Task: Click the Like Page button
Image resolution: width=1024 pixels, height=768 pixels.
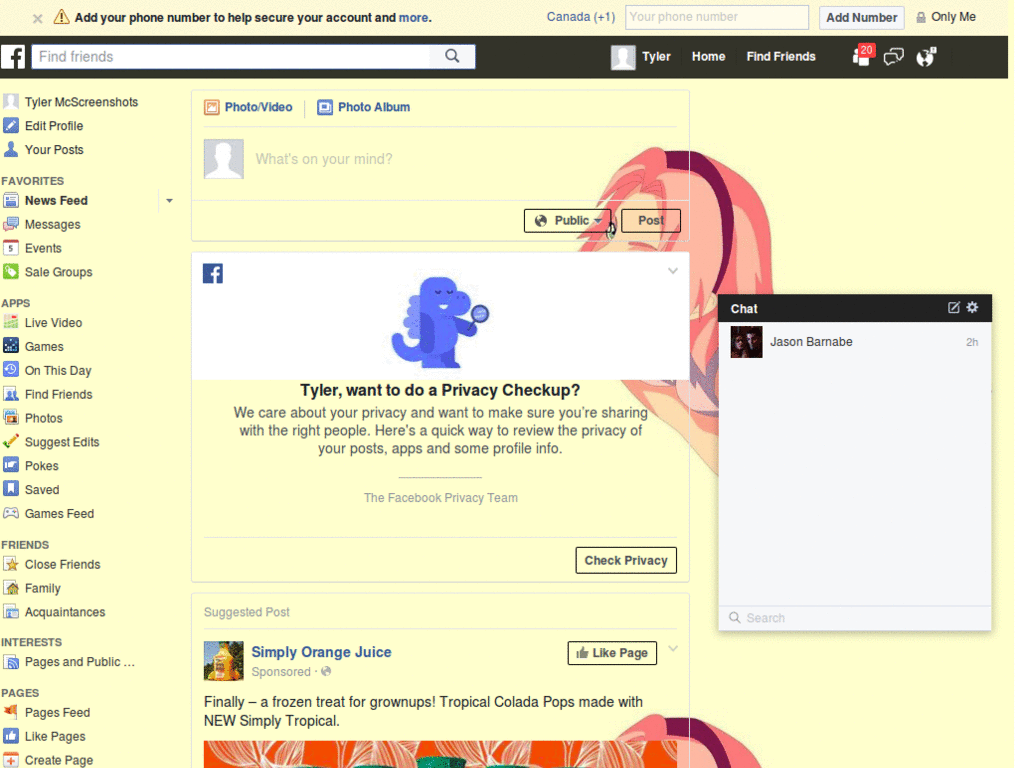Action: (612, 653)
